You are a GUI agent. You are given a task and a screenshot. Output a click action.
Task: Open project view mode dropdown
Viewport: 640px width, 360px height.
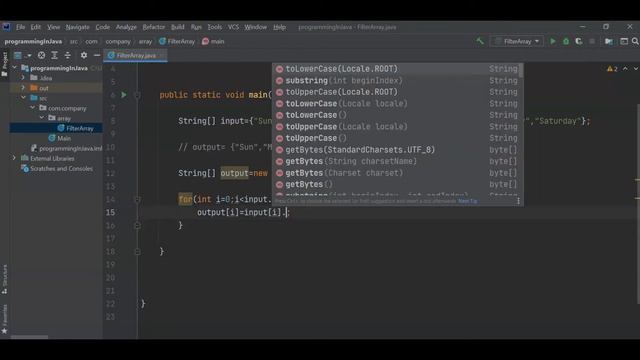22,55
